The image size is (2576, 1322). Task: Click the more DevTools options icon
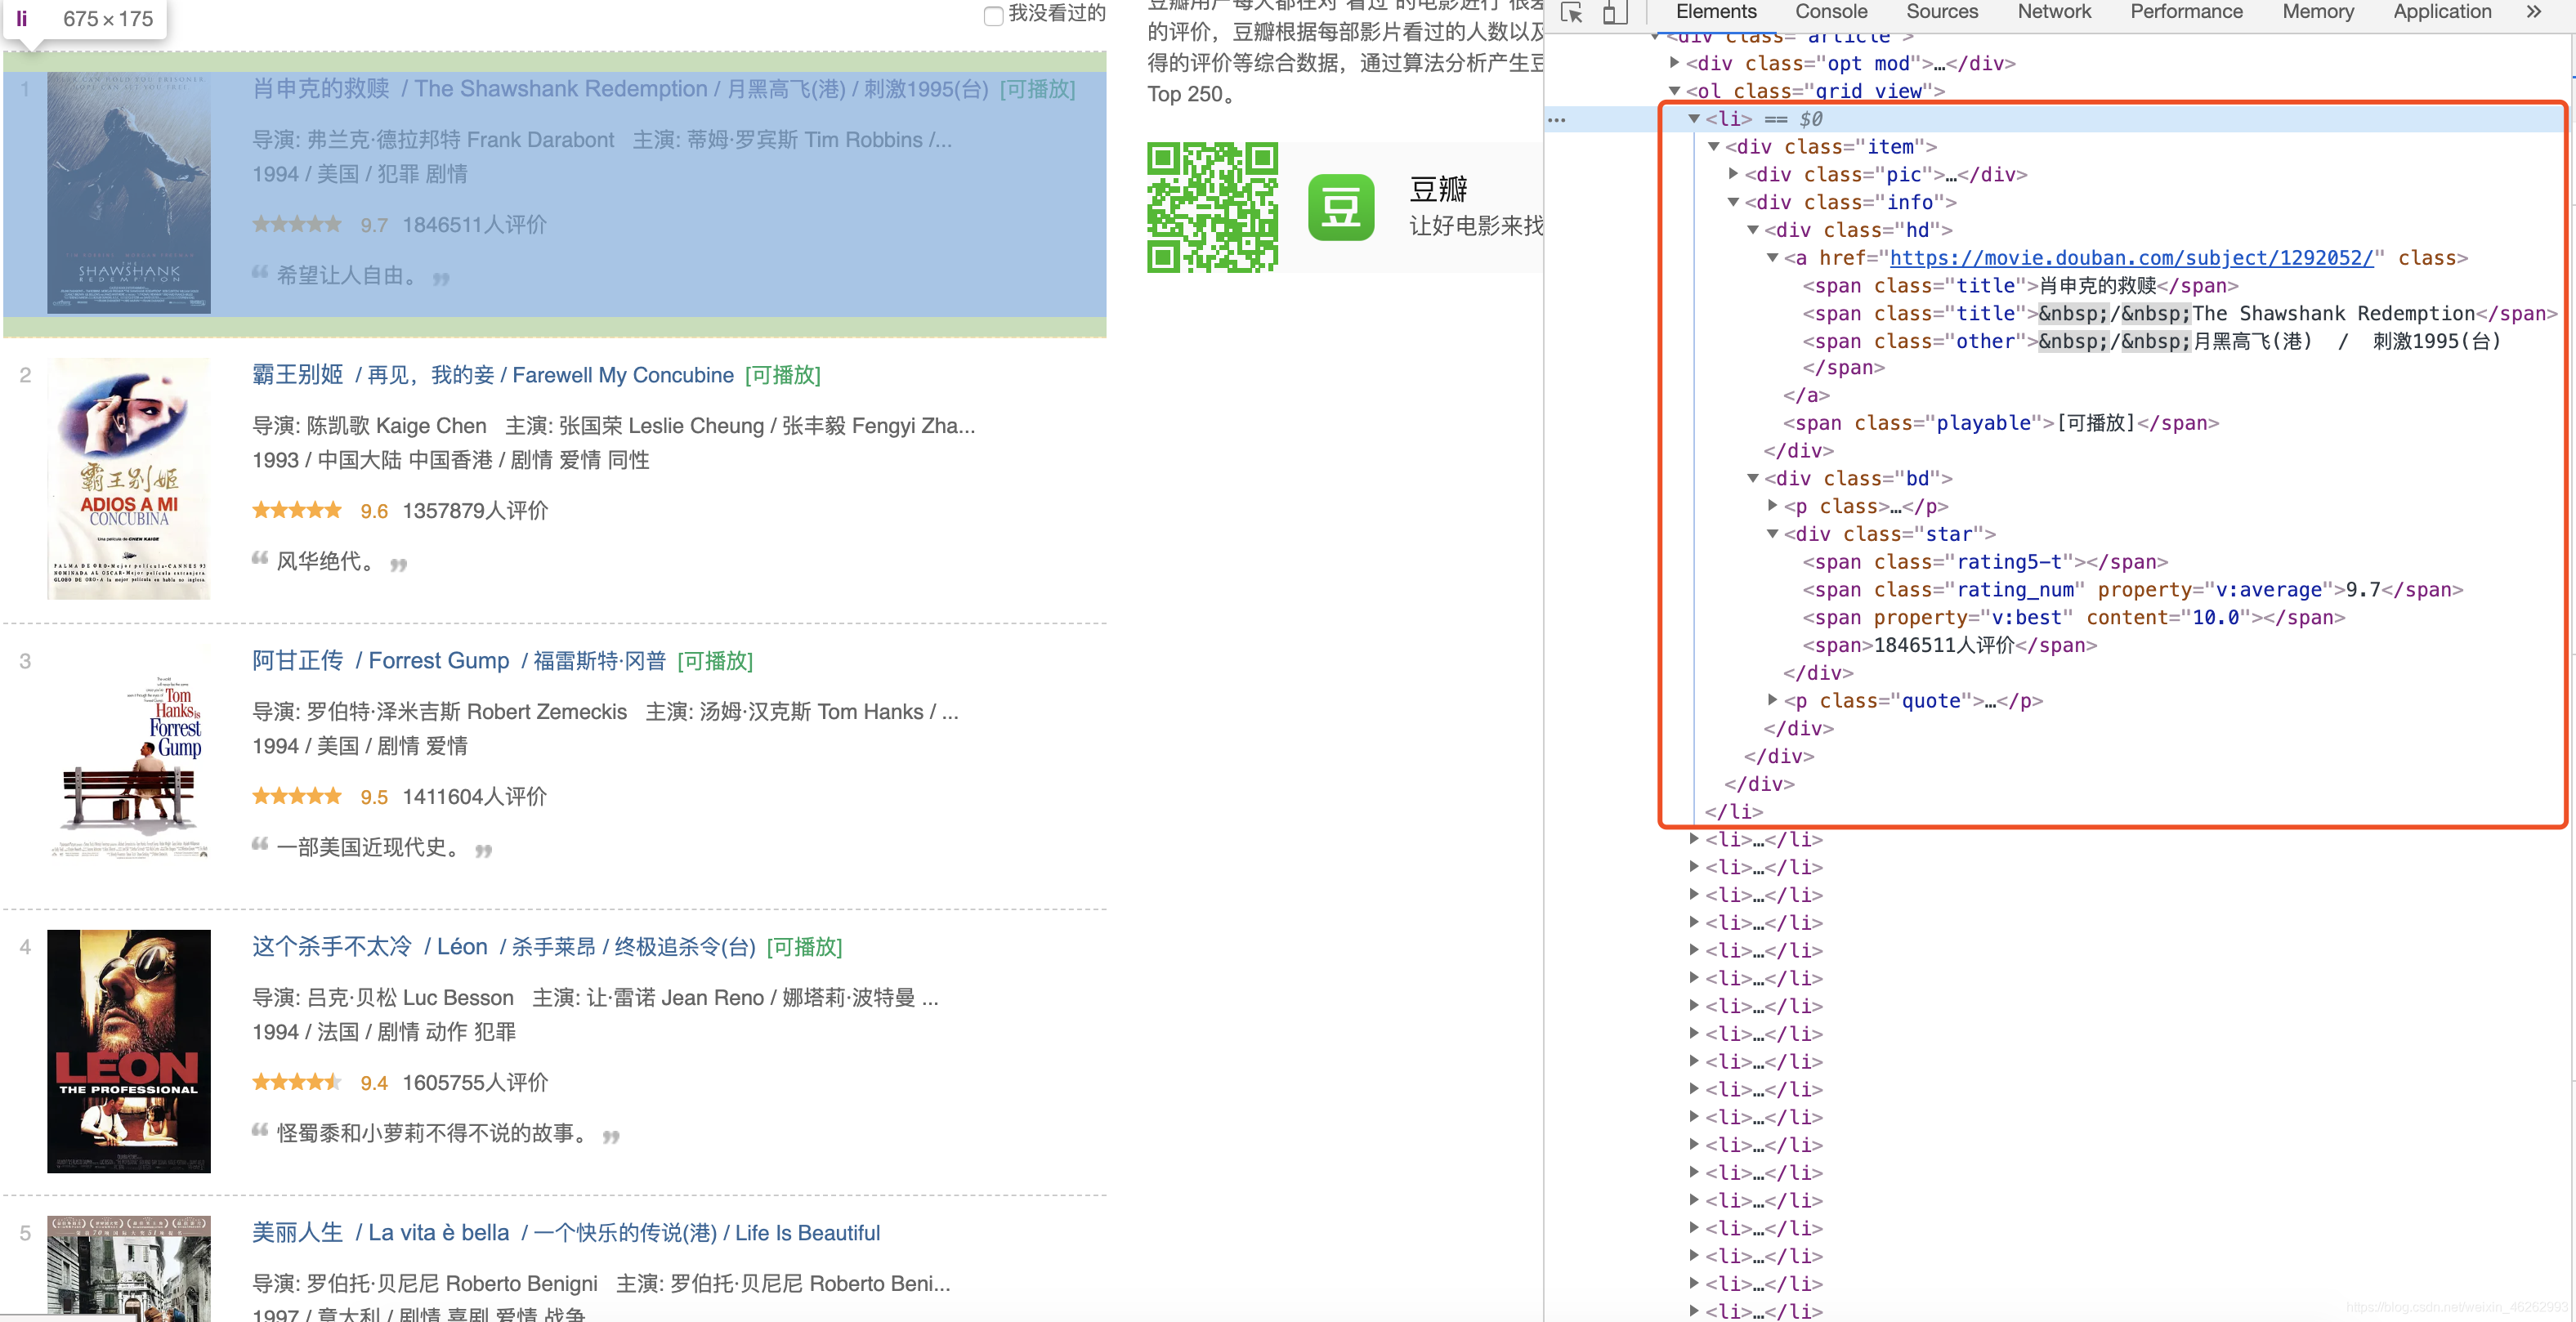pos(2534,11)
